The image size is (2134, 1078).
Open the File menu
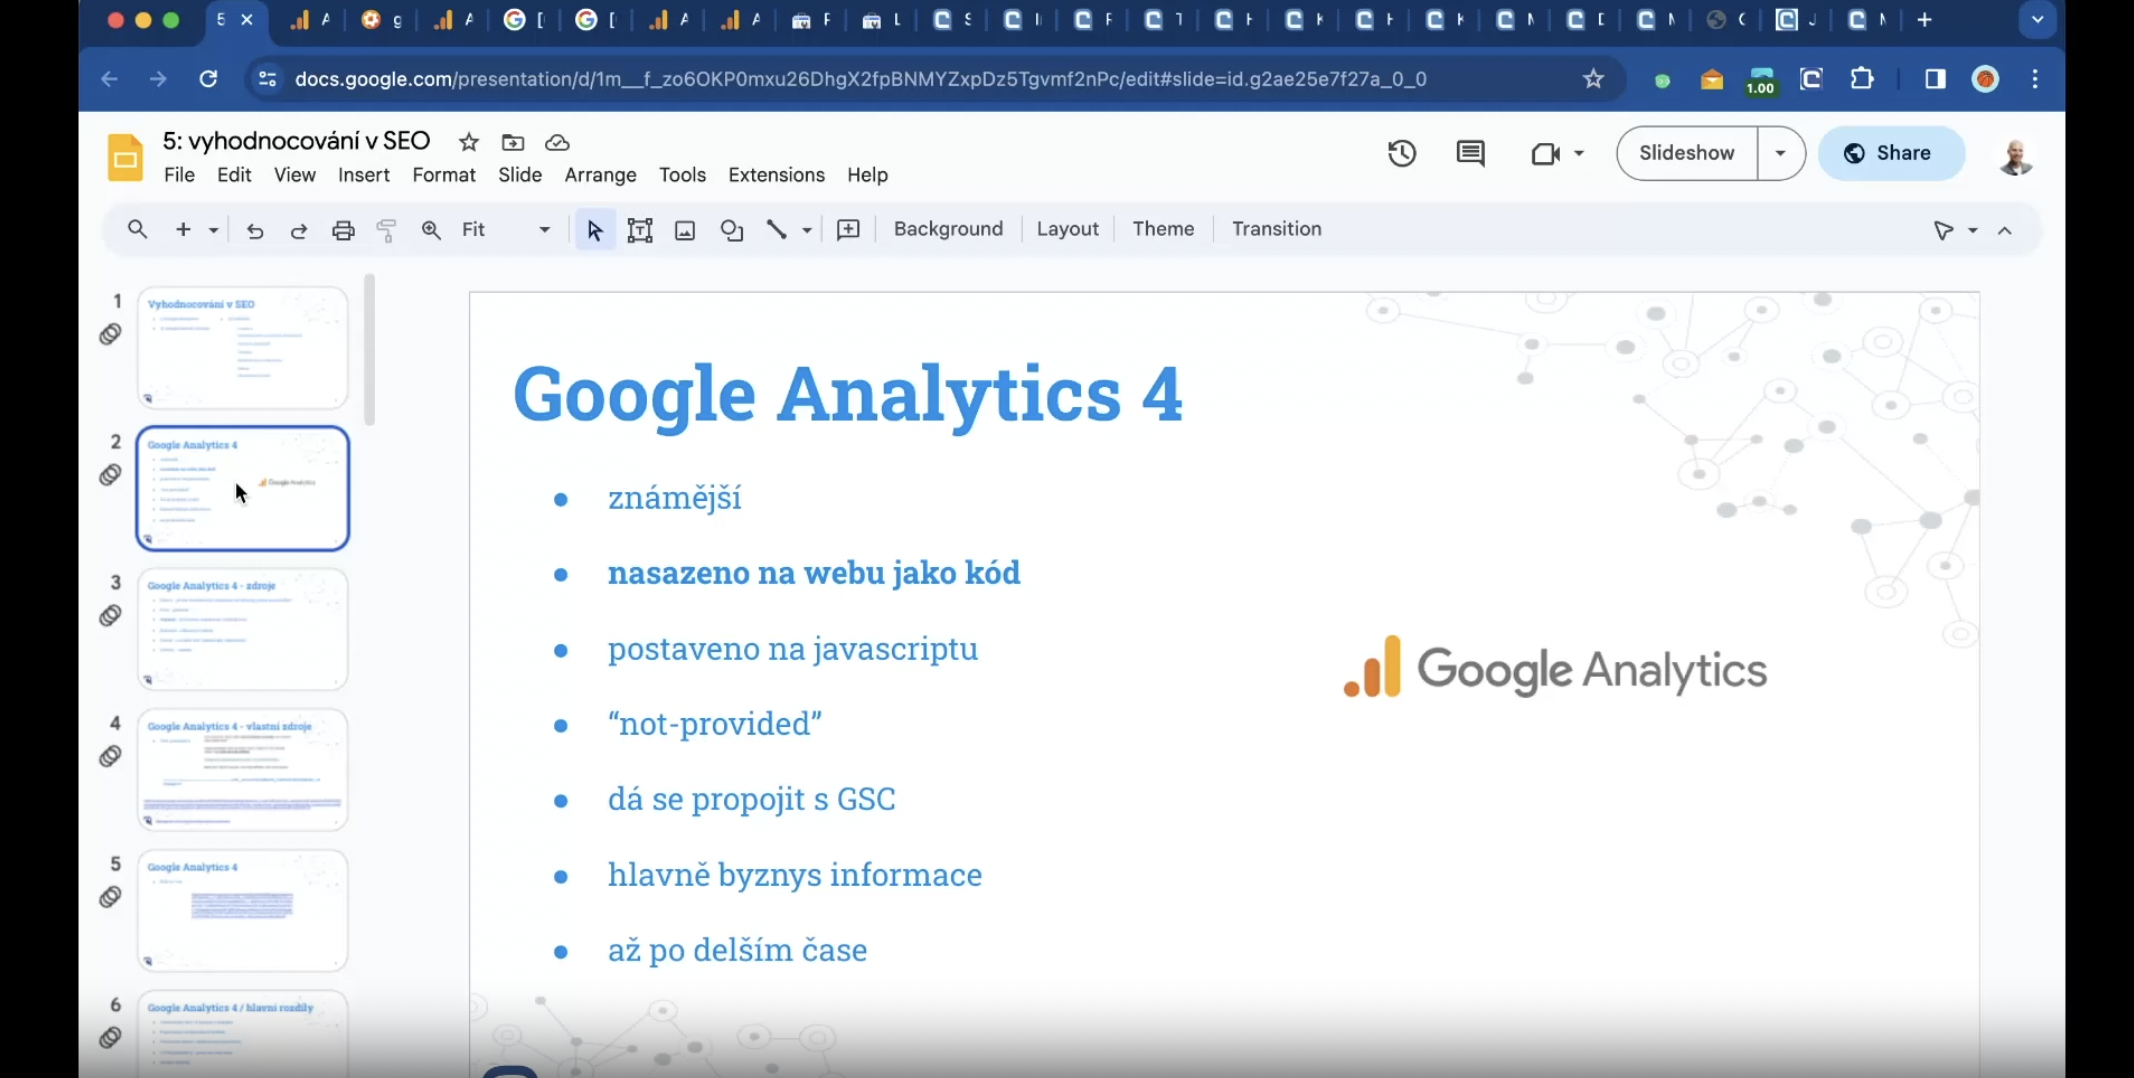179,175
